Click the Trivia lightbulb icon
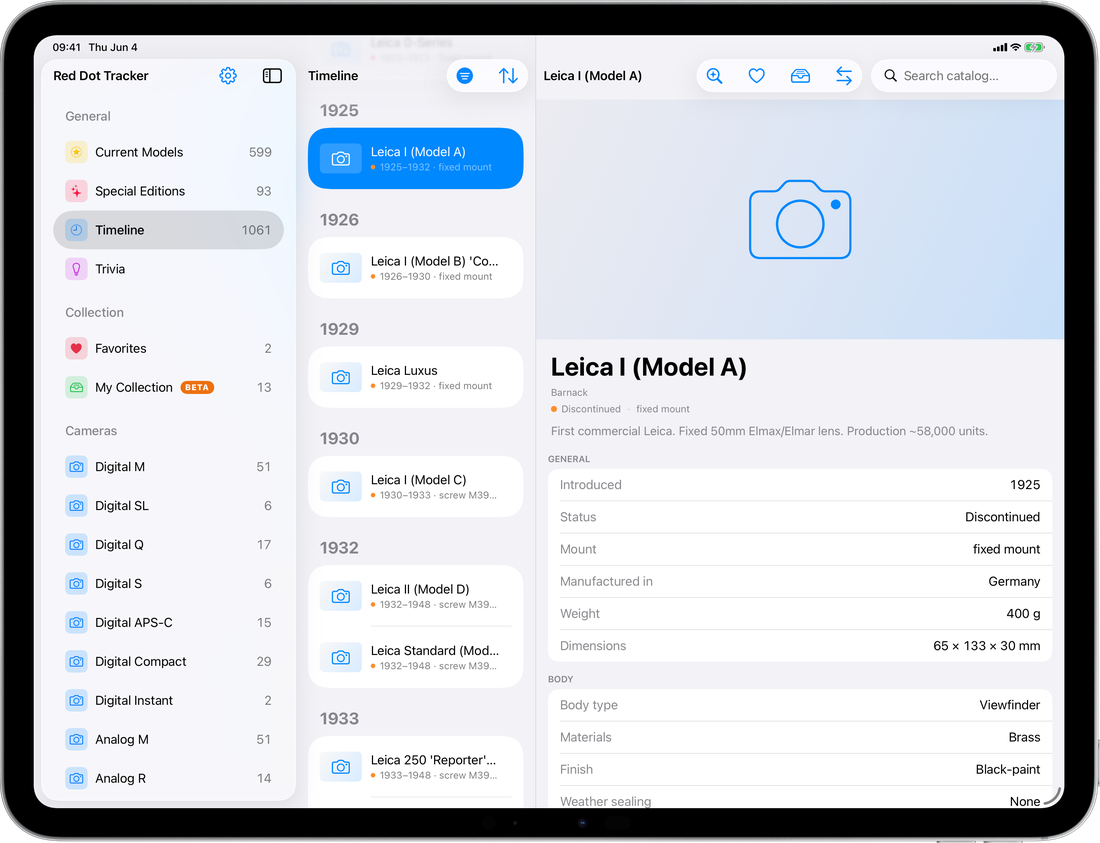Viewport: 1100px width, 843px height. coord(76,269)
